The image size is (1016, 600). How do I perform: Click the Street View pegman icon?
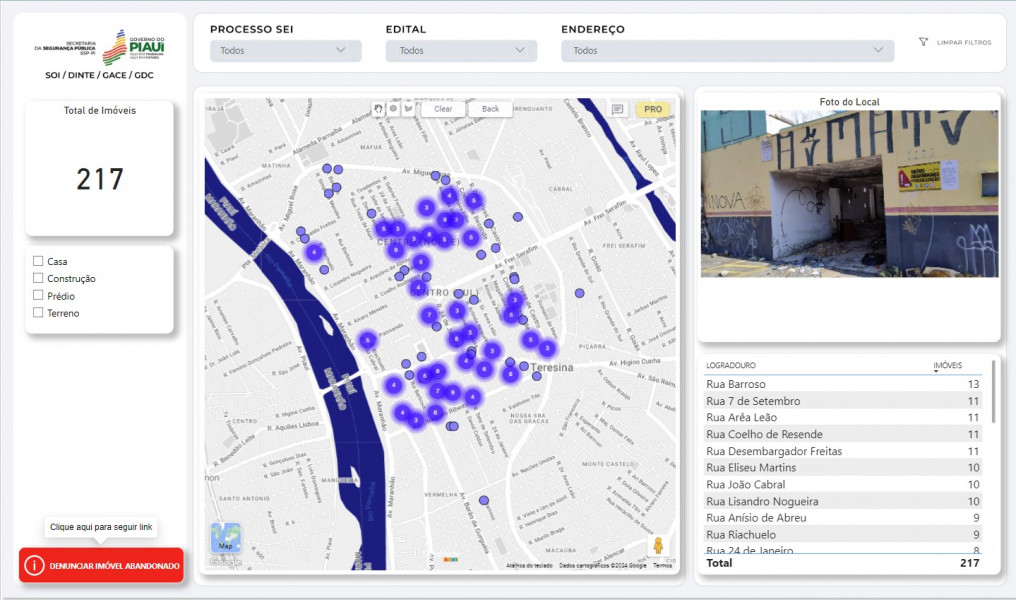[657, 546]
